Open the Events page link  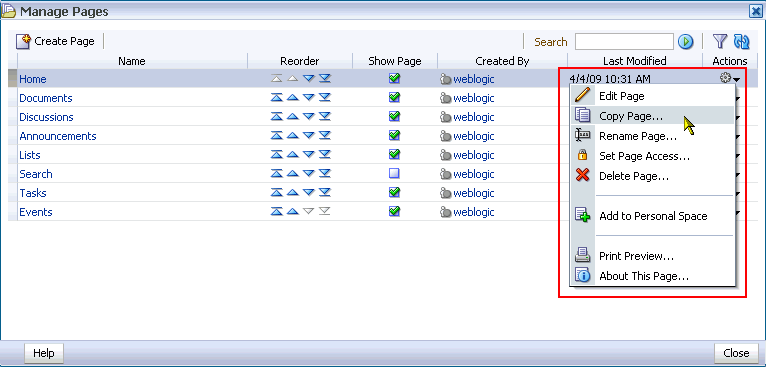coord(36,212)
